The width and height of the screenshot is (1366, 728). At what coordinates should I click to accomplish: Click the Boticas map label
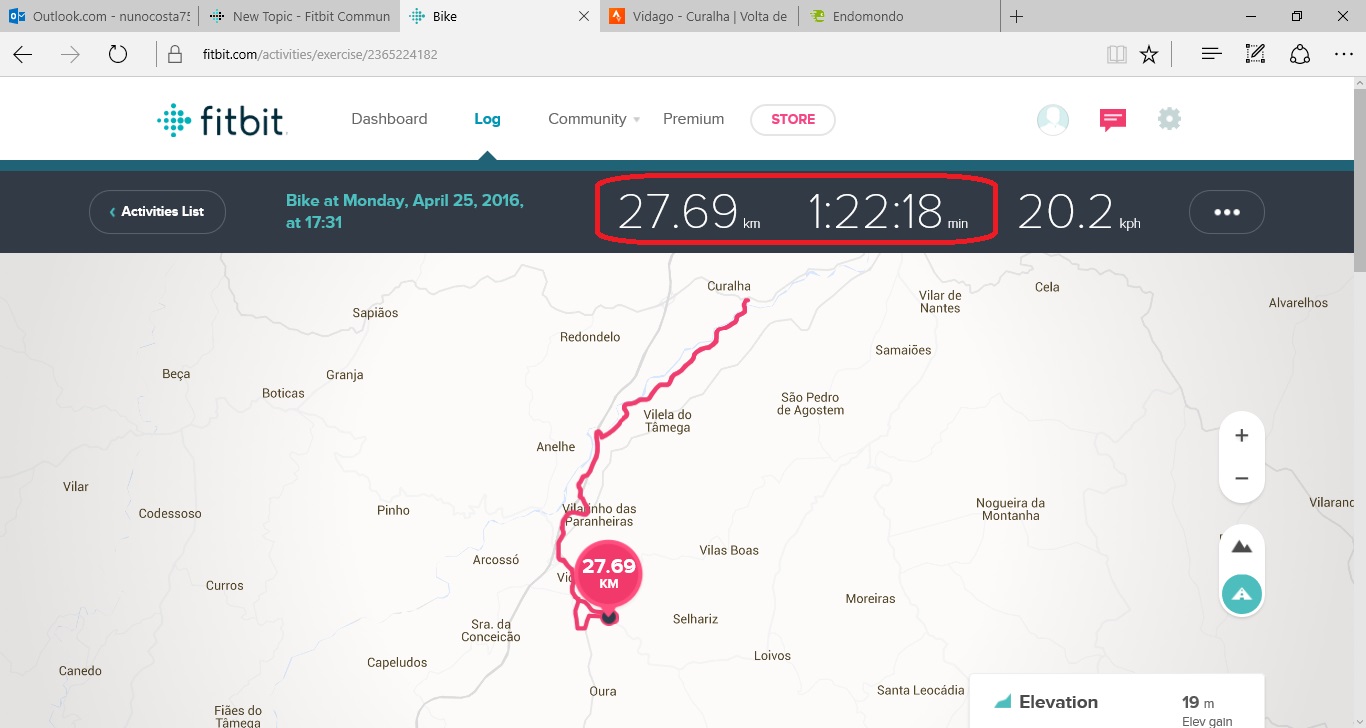(x=283, y=393)
